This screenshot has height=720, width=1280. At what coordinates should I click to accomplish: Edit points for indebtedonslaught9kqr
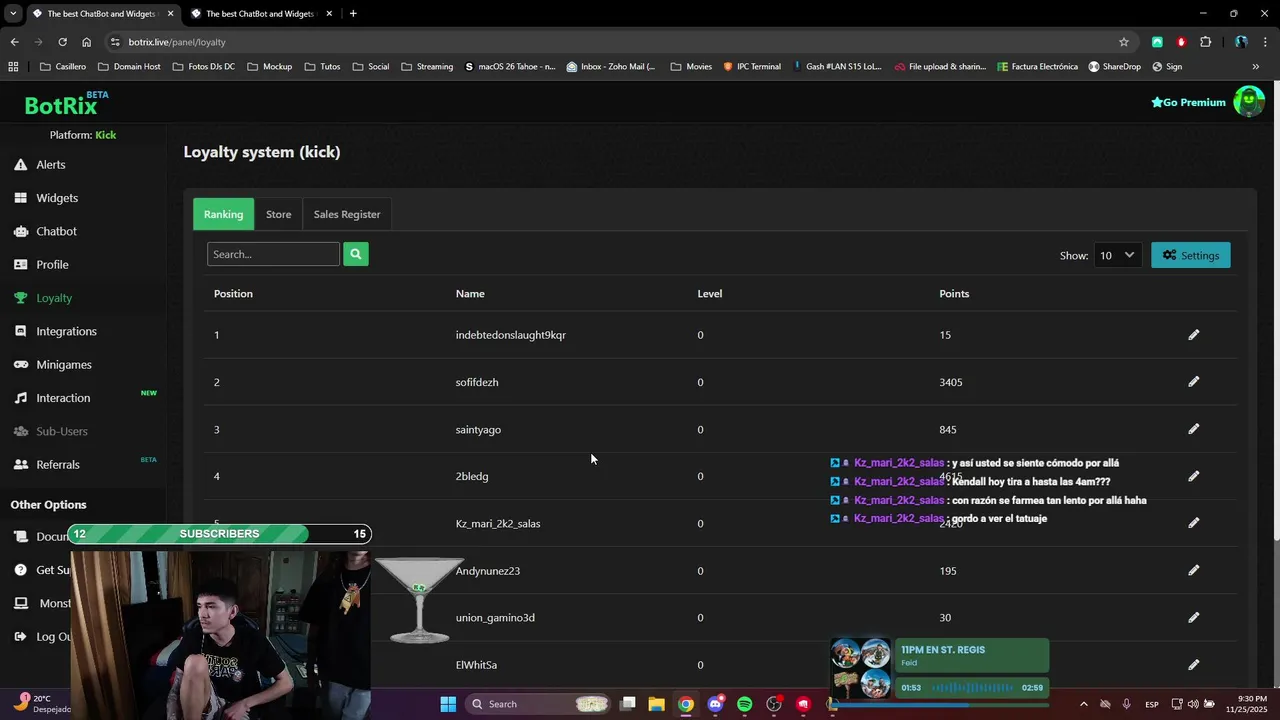point(1193,335)
